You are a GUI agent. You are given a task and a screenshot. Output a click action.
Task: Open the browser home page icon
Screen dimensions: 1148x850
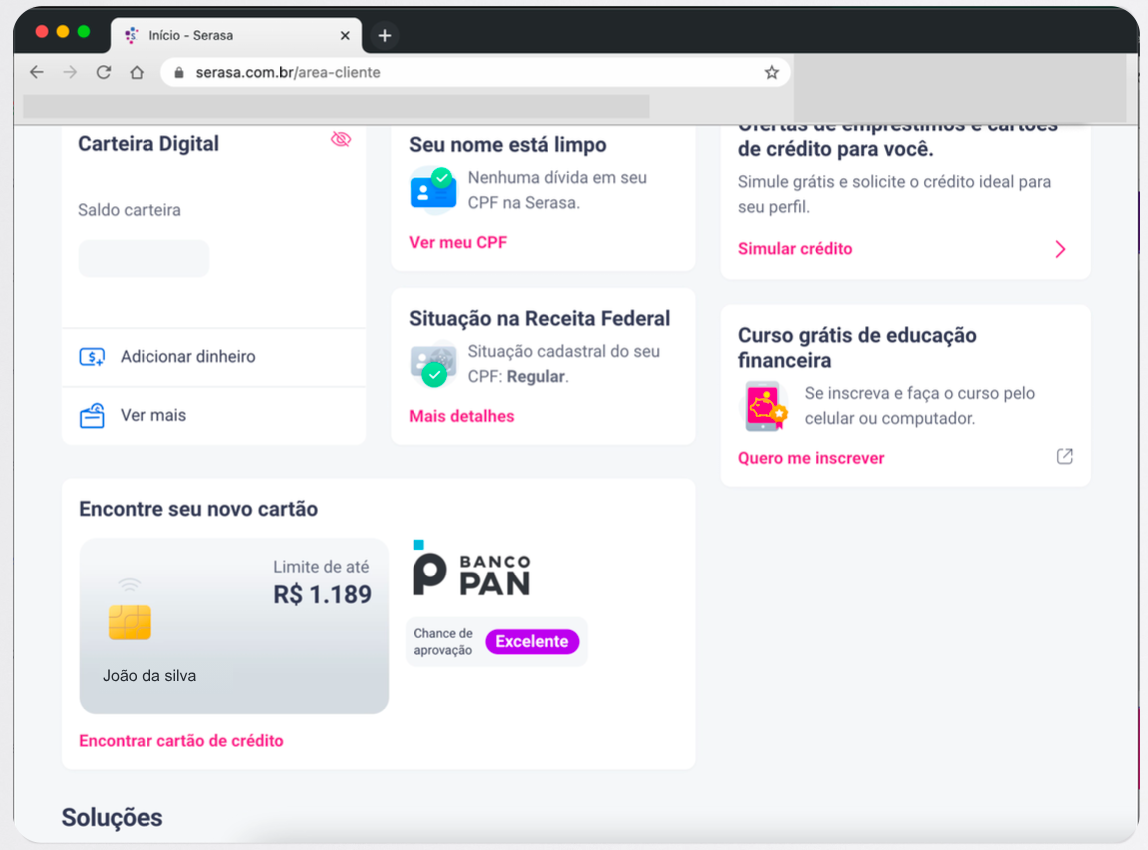[x=137, y=72]
